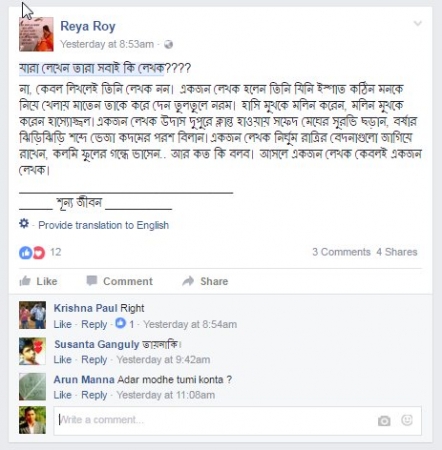The height and width of the screenshot is (450, 442).
Task: Open Reya Roy's profile name link
Action: point(88,26)
